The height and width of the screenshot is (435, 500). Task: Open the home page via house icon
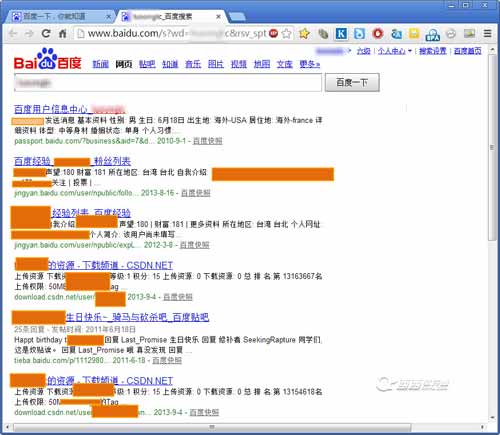62,33
